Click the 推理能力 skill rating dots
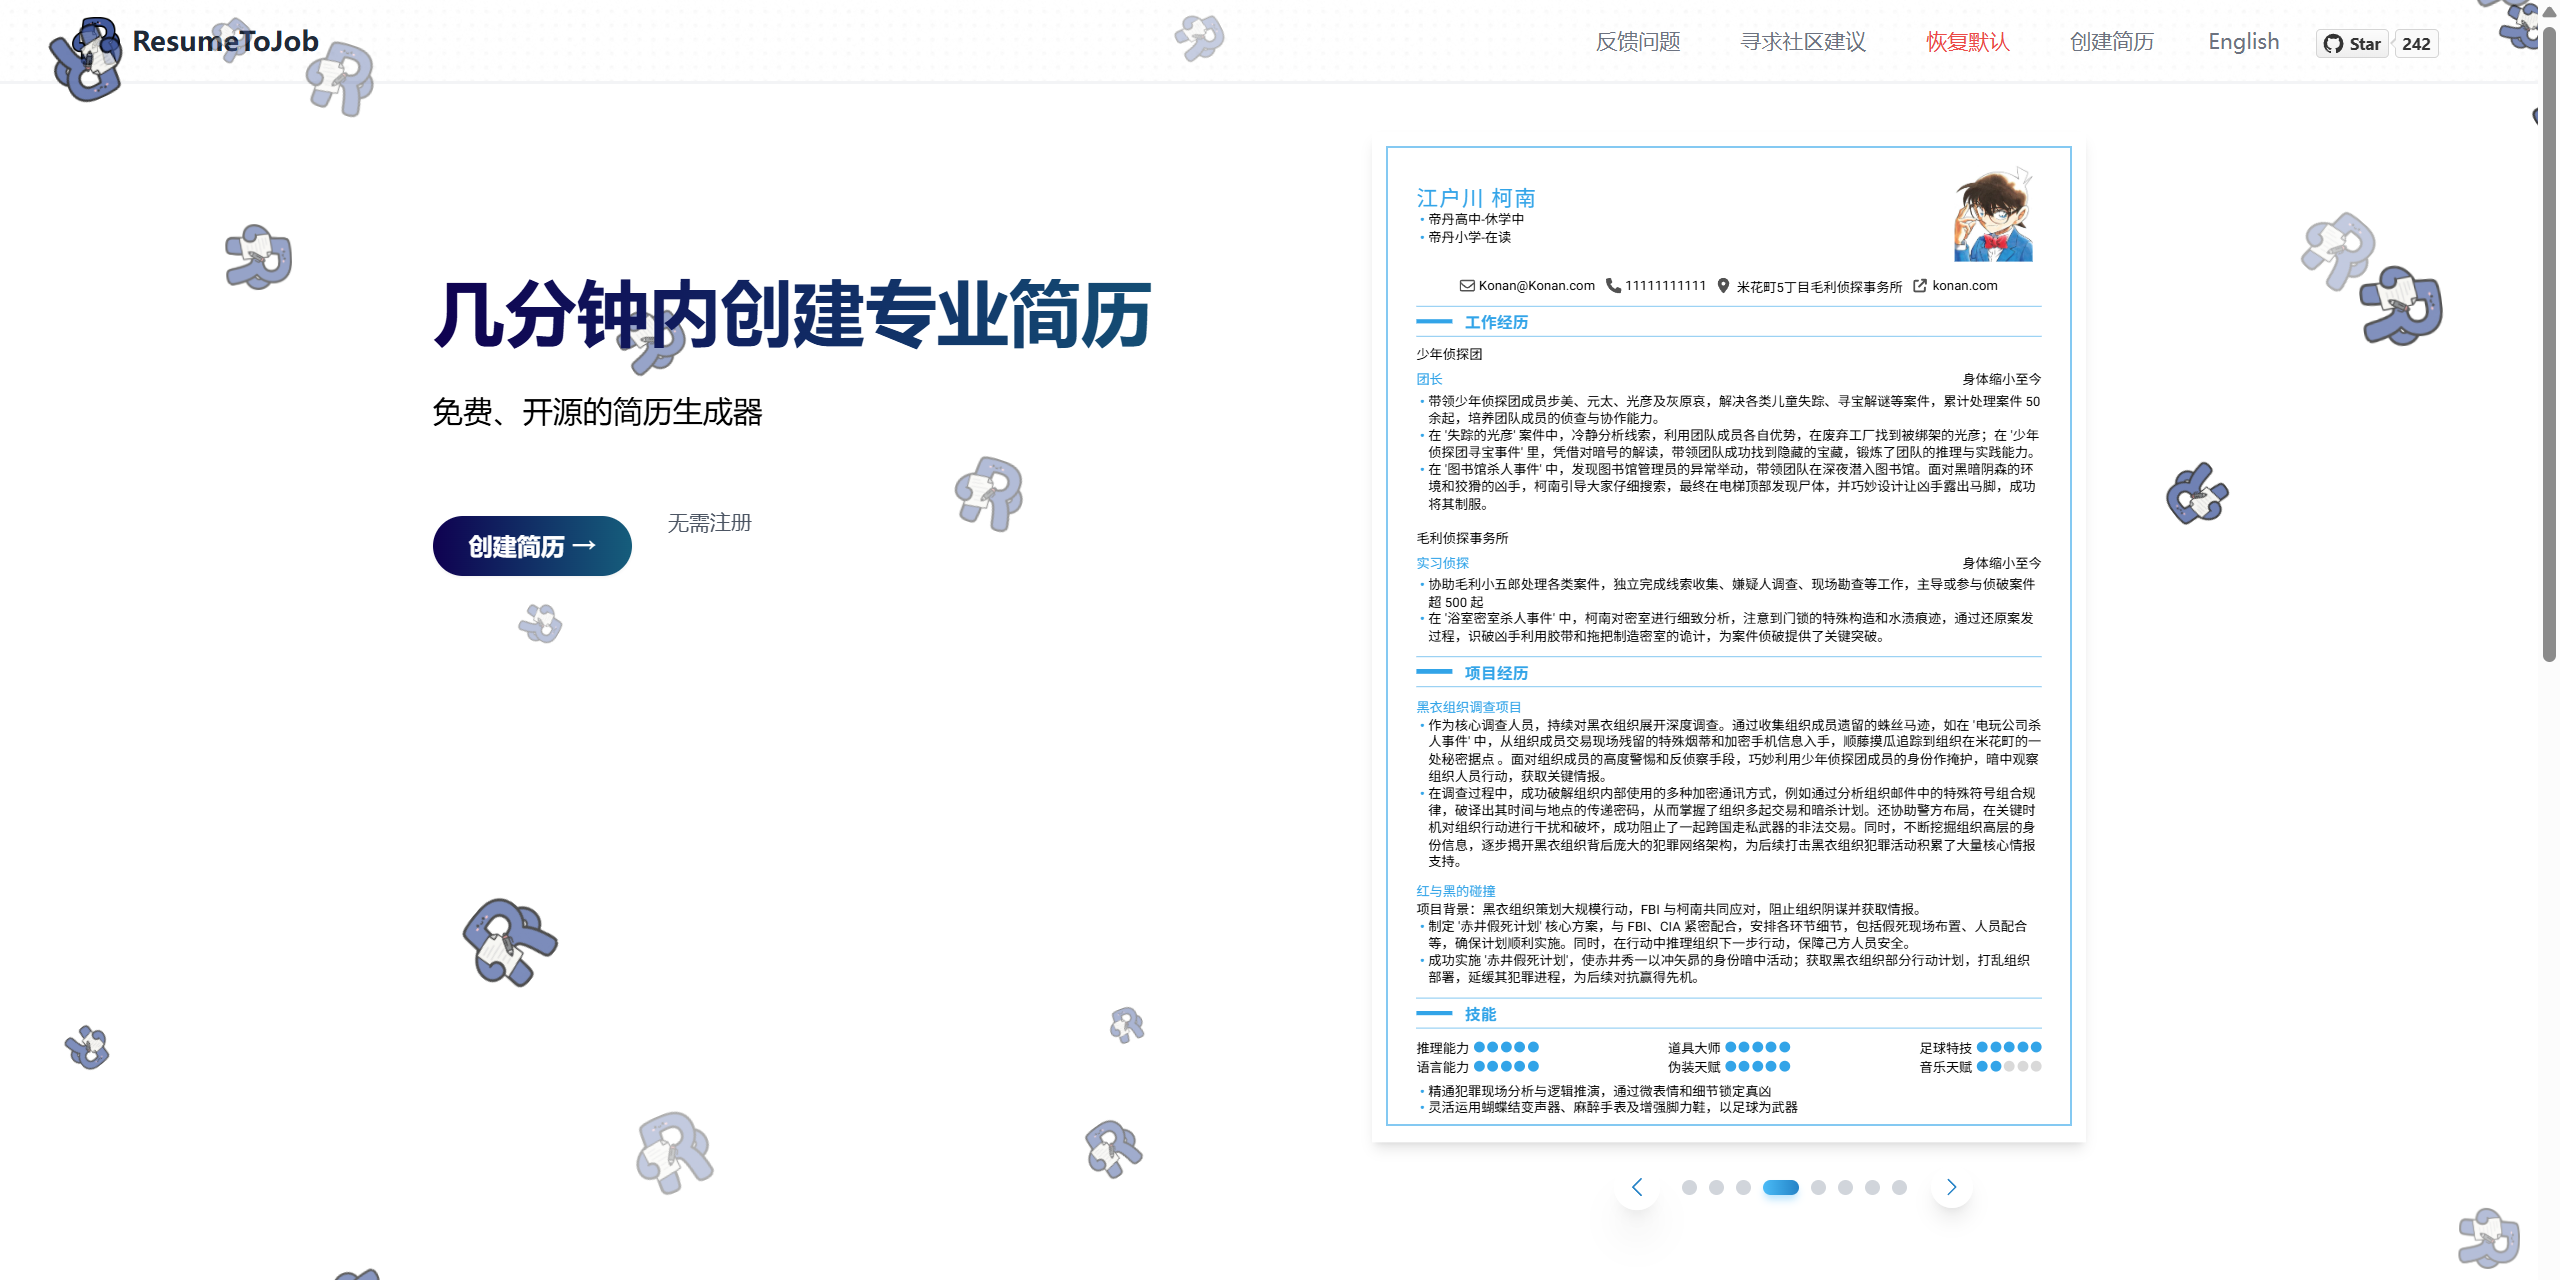Viewport: 2560px width, 1280px height. (x=1506, y=1047)
